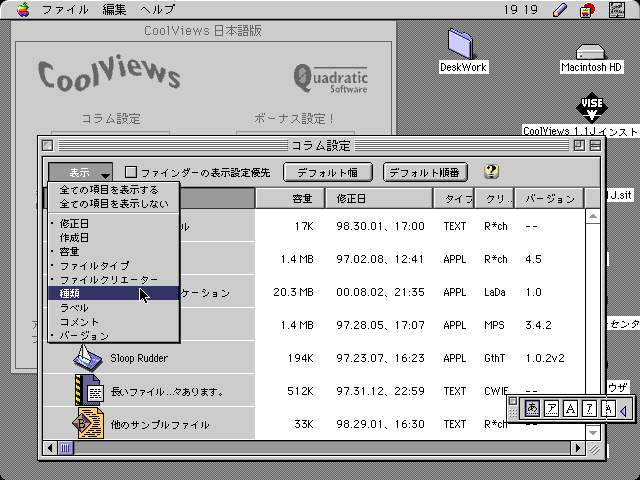Close the input method palette
640x480 pixels.
(513, 401)
